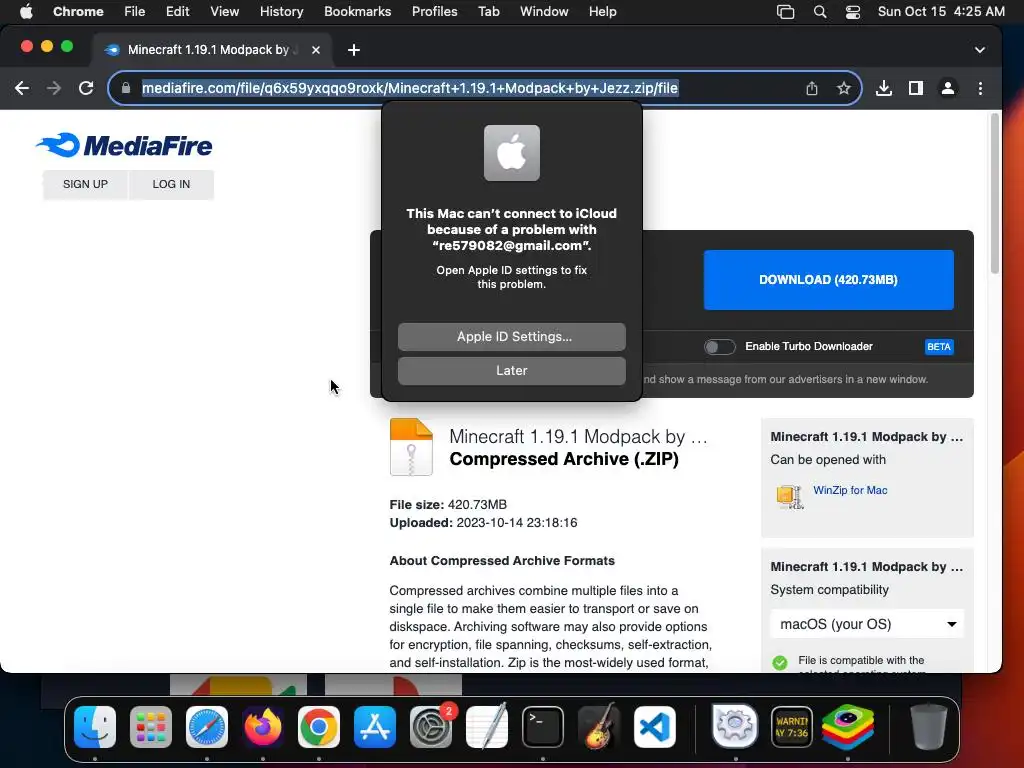Open System Preferences with badge in Dock
Viewport: 1024px width, 768px height.
pos(431,727)
